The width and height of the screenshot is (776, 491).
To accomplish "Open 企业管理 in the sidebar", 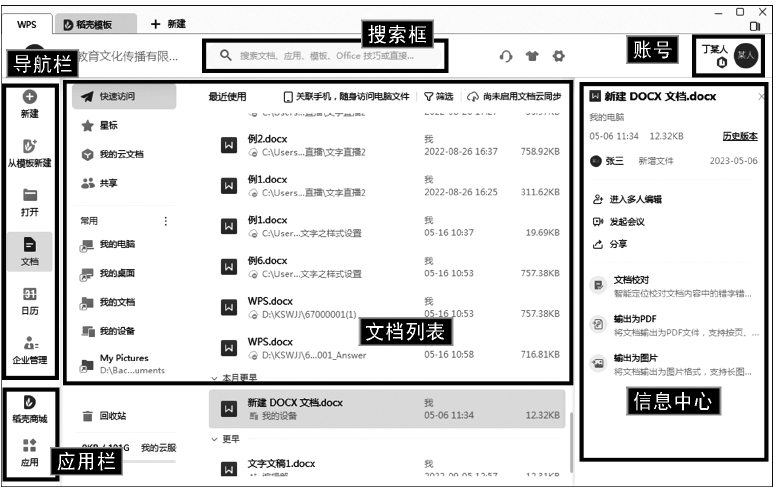I will click(x=29, y=343).
